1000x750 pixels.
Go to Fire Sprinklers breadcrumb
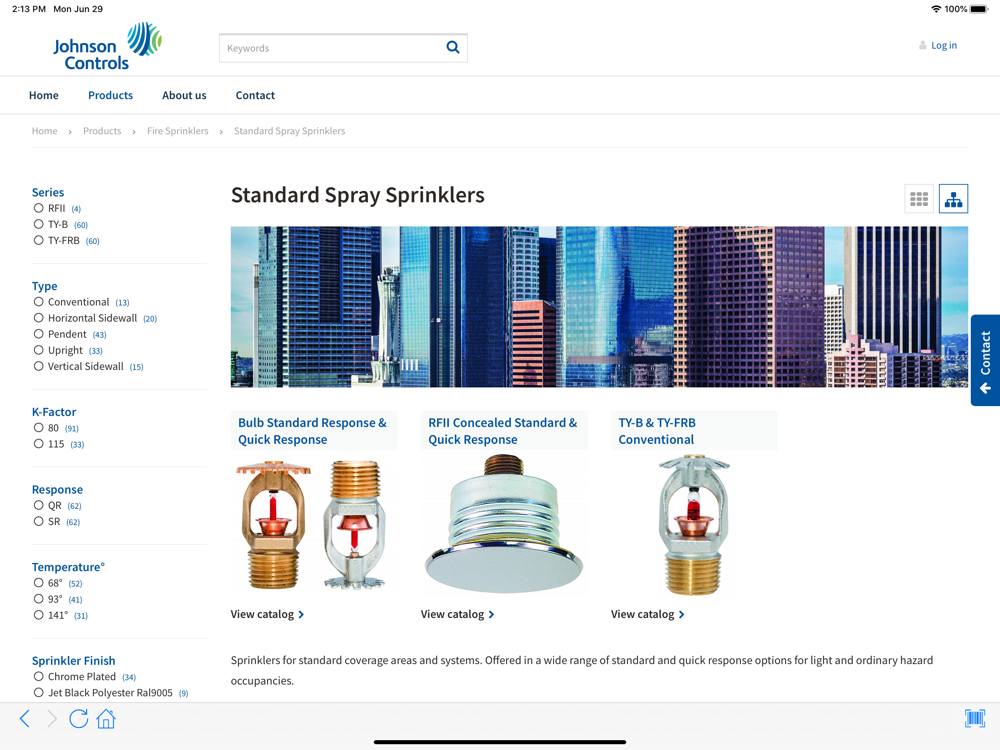click(x=177, y=131)
